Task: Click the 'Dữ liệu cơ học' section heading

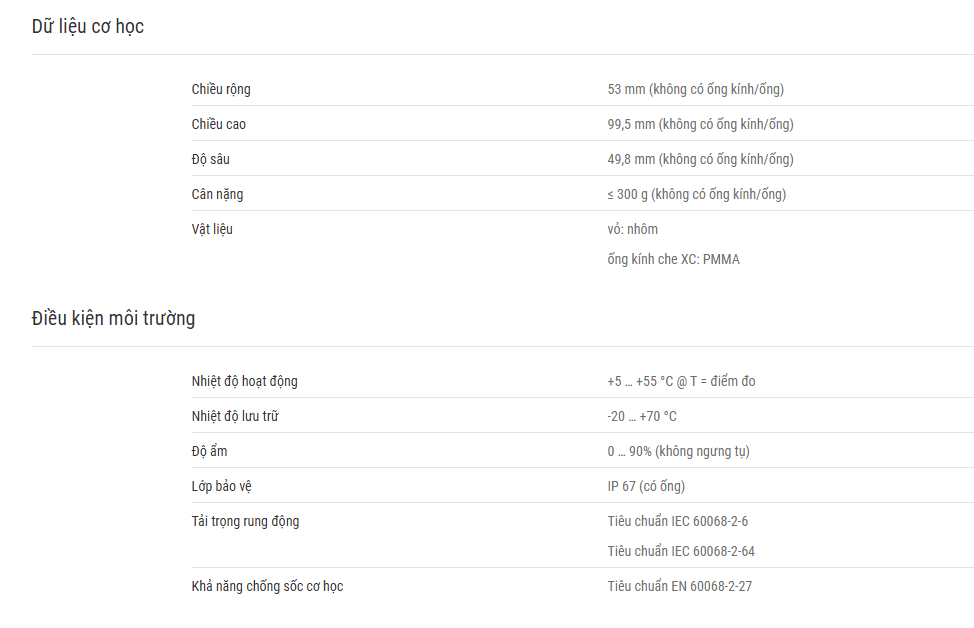Action: 88,27
